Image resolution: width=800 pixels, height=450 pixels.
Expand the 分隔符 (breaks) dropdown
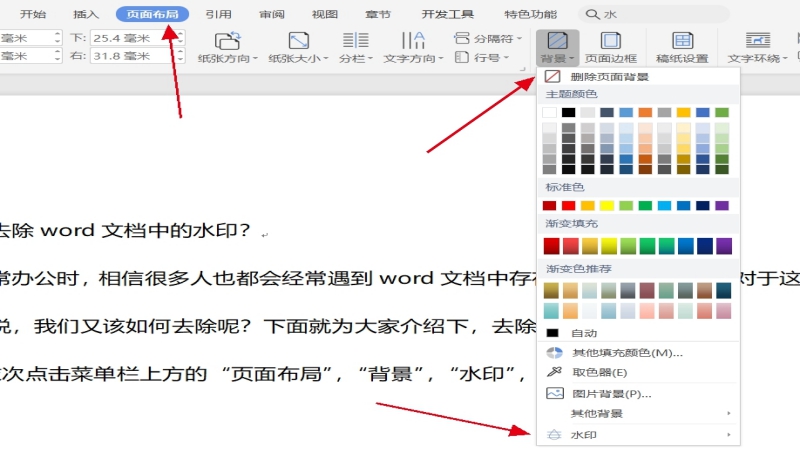(x=490, y=38)
